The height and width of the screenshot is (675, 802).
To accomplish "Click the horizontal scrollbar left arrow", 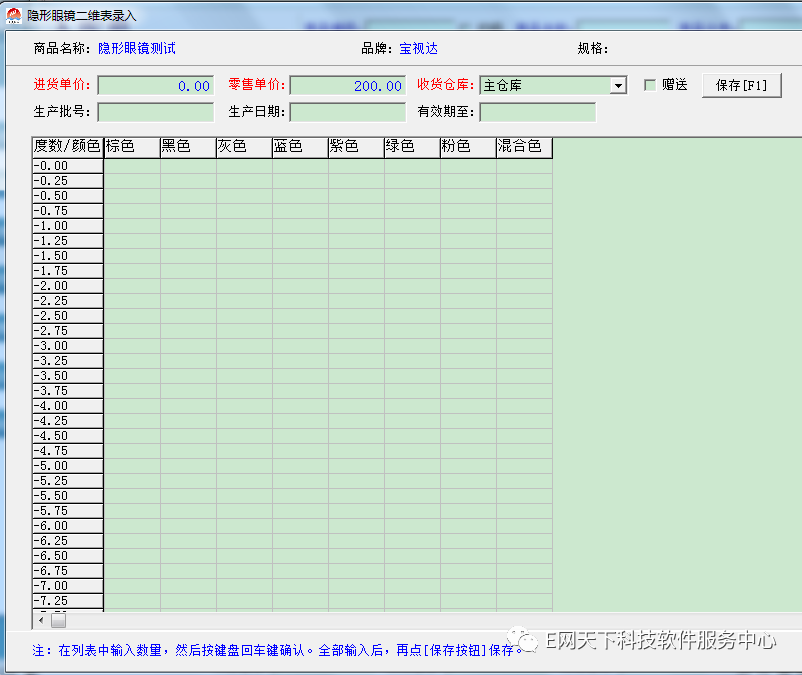I will pyautogui.click(x=41, y=620).
